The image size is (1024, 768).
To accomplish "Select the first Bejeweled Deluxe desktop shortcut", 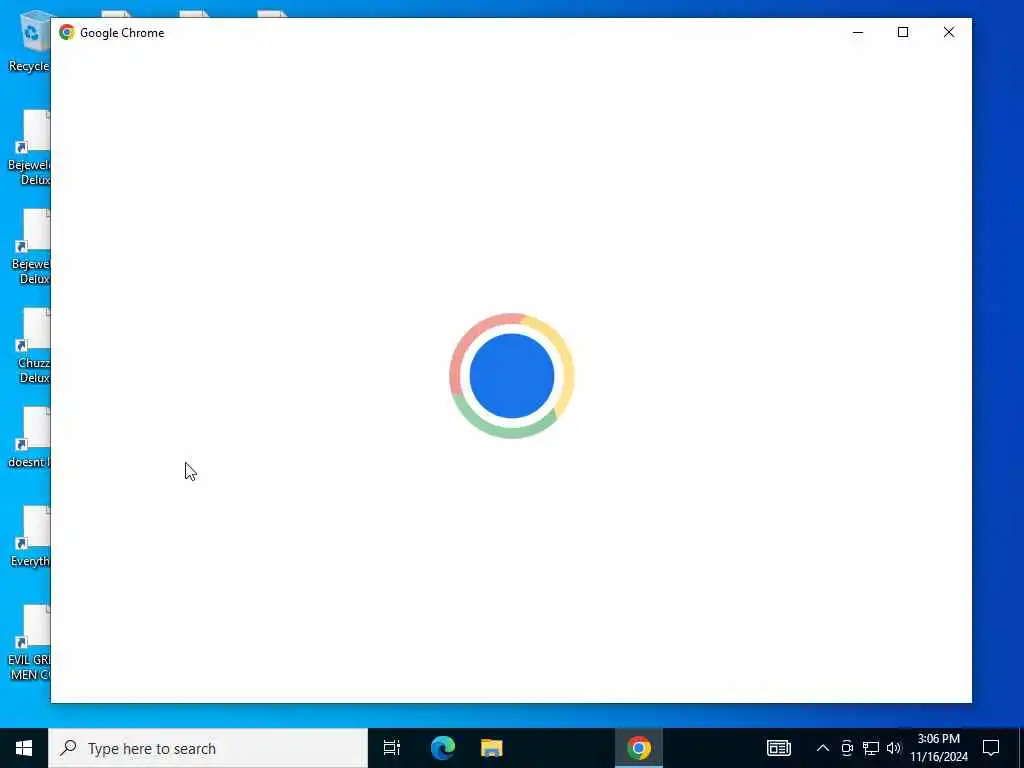I will 28,148.
